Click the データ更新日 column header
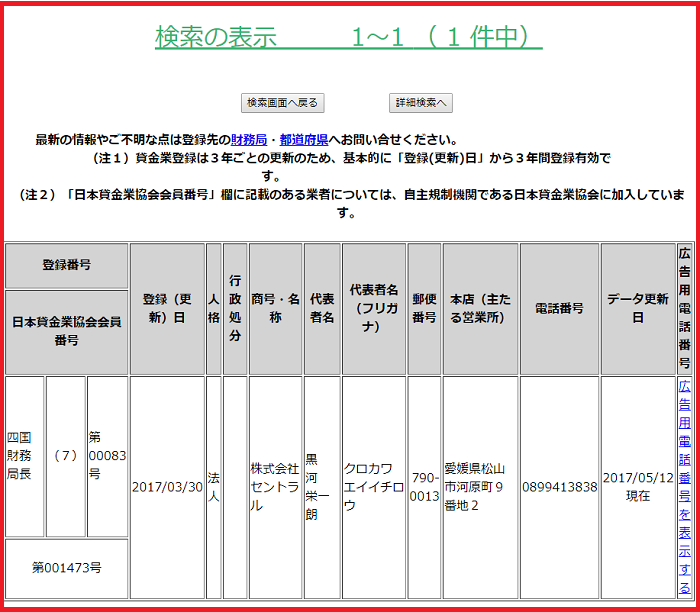The image size is (700, 612). [x=638, y=308]
